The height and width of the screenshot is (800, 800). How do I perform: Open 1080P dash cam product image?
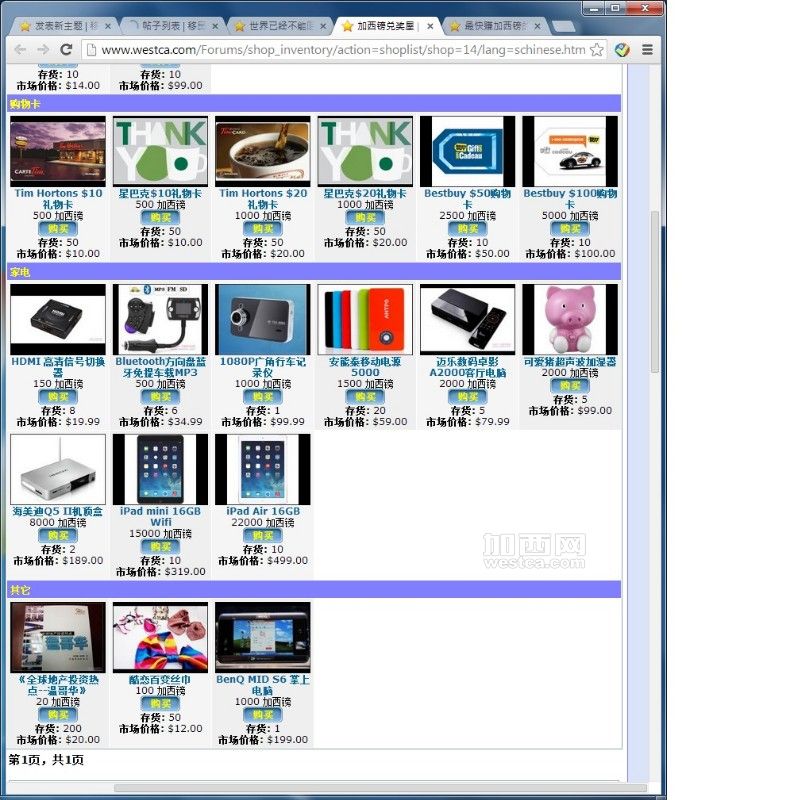tap(263, 319)
